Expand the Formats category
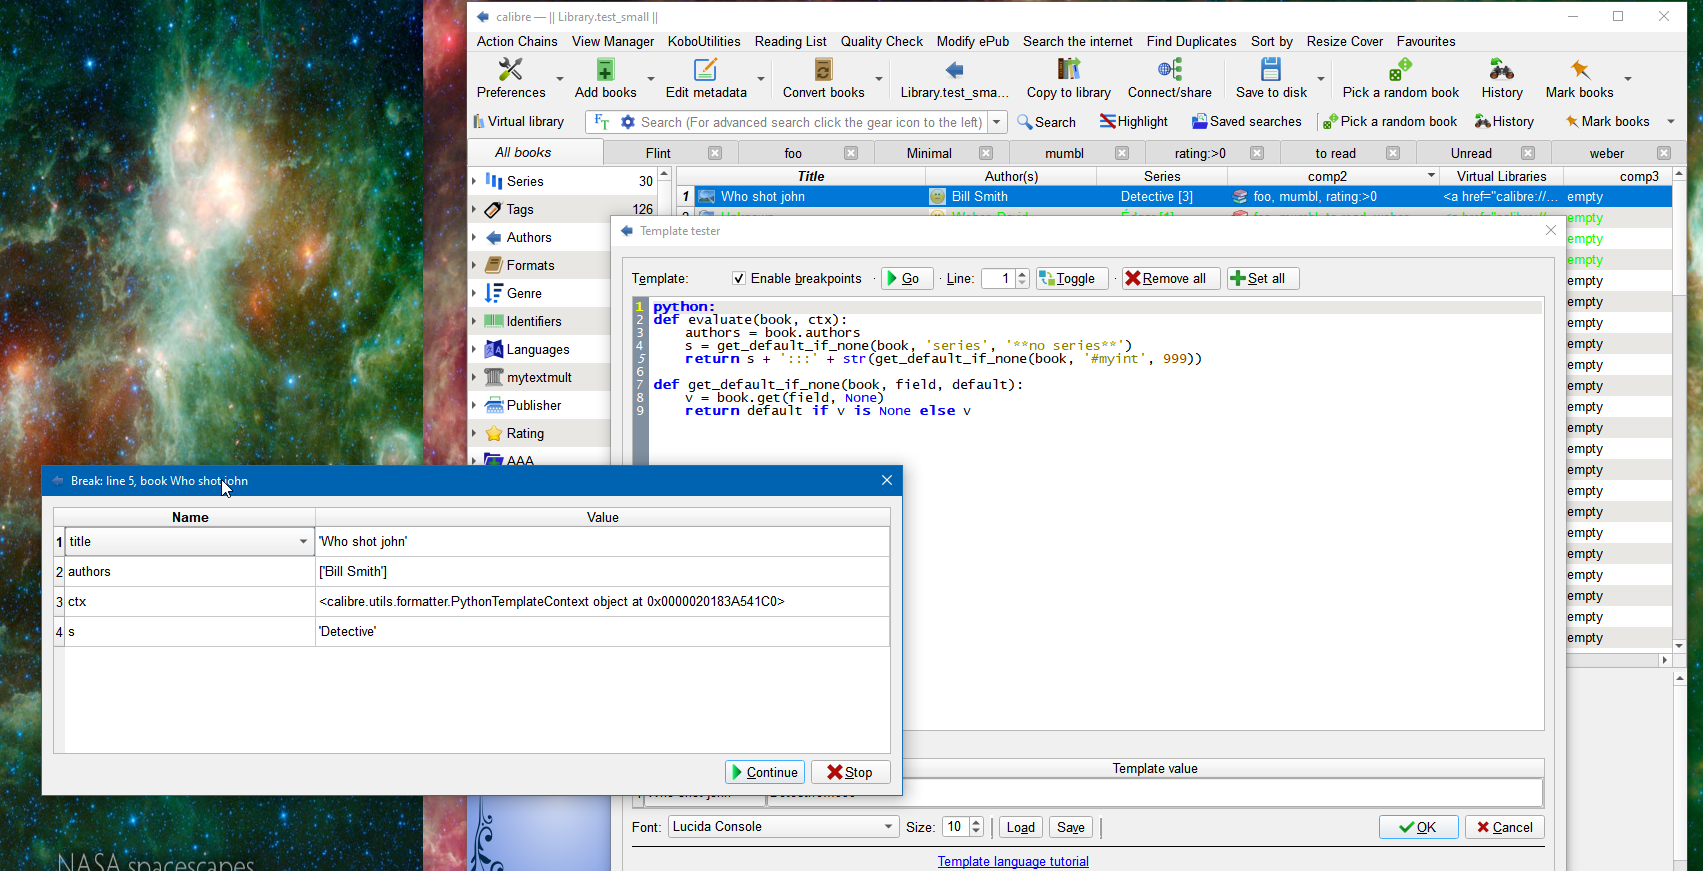The width and height of the screenshot is (1703, 871). coord(474,265)
